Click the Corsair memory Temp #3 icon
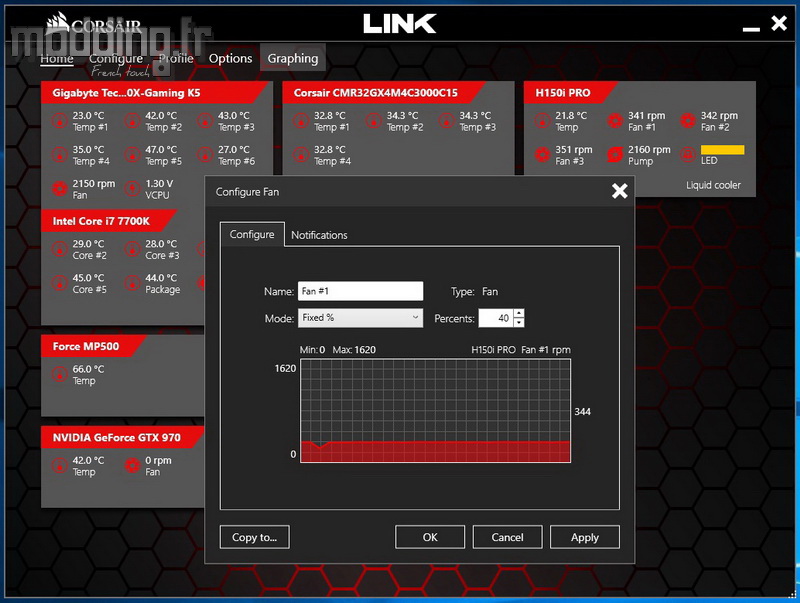Screen dimensions: 800x603 (446, 121)
